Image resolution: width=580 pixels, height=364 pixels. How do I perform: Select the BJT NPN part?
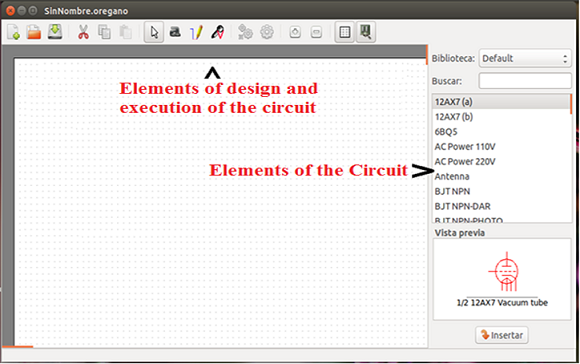[x=501, y=192]
